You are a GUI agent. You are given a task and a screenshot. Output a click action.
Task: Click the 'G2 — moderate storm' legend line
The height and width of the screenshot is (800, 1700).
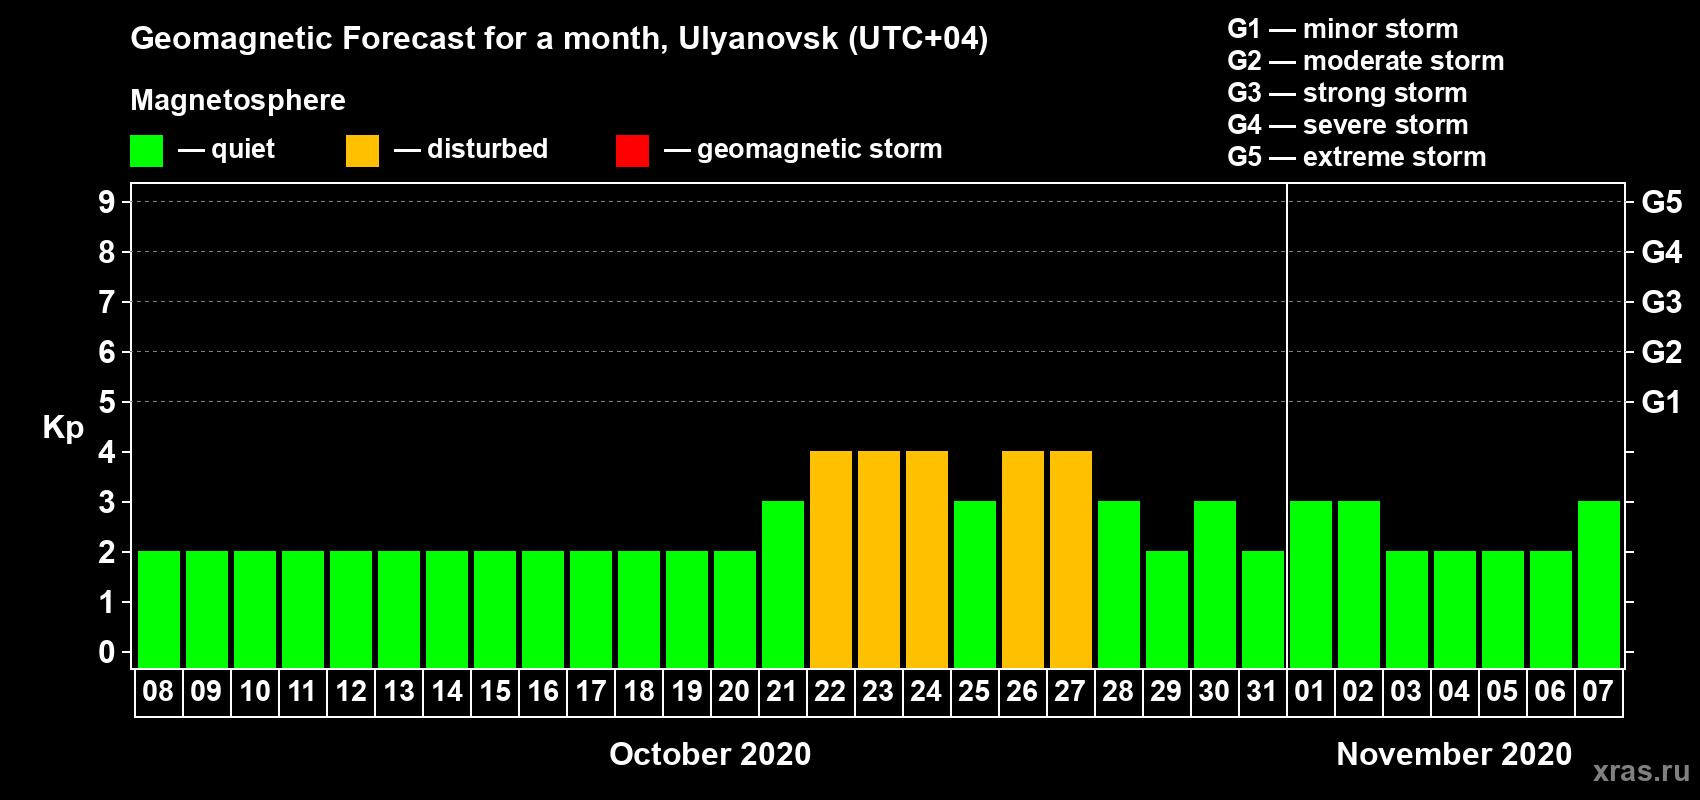(1366, 61)
